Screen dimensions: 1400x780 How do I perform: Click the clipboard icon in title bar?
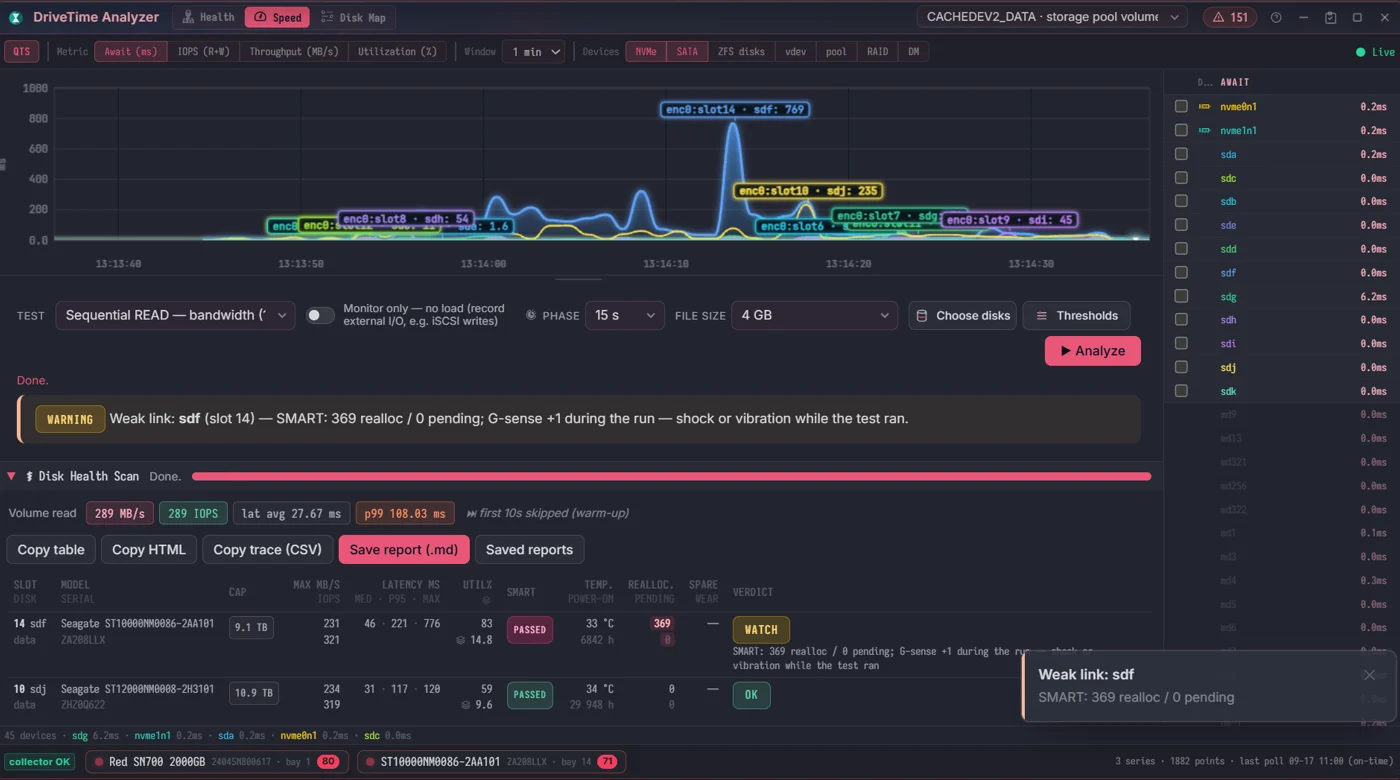tap(1330, 17)
